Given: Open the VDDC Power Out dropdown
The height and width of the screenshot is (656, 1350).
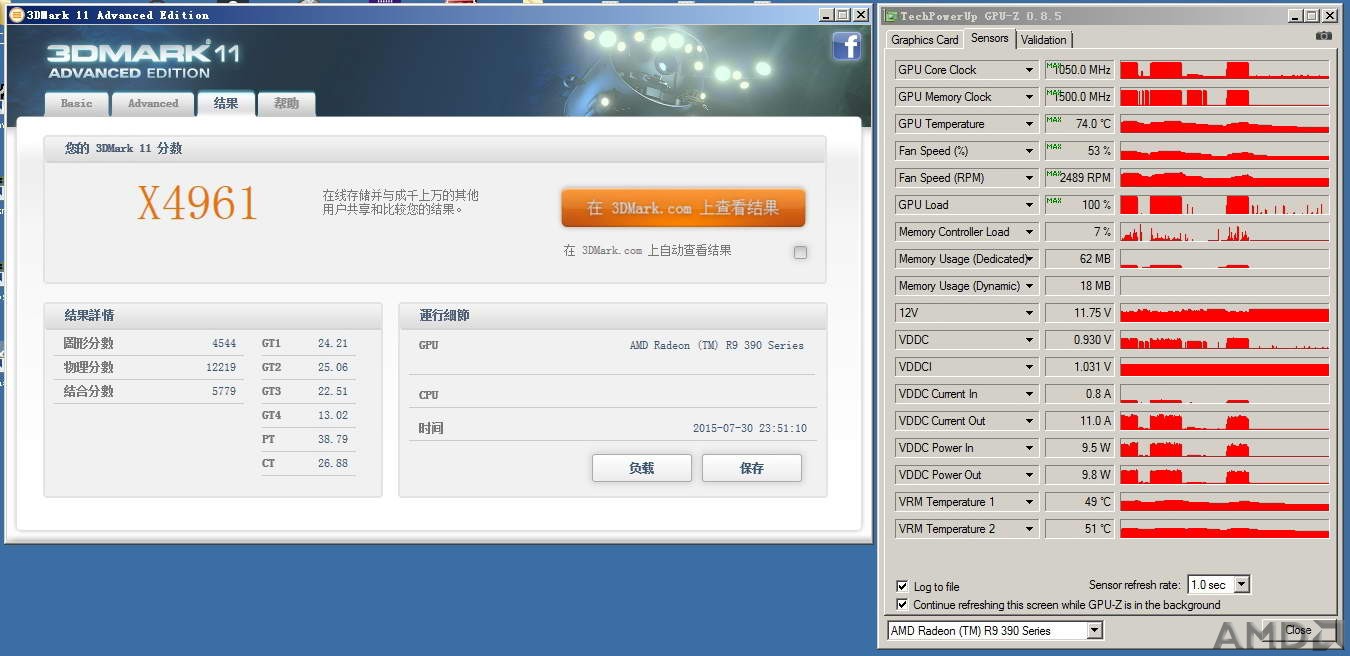Looking at the screenshot, I should point(1029,475).
